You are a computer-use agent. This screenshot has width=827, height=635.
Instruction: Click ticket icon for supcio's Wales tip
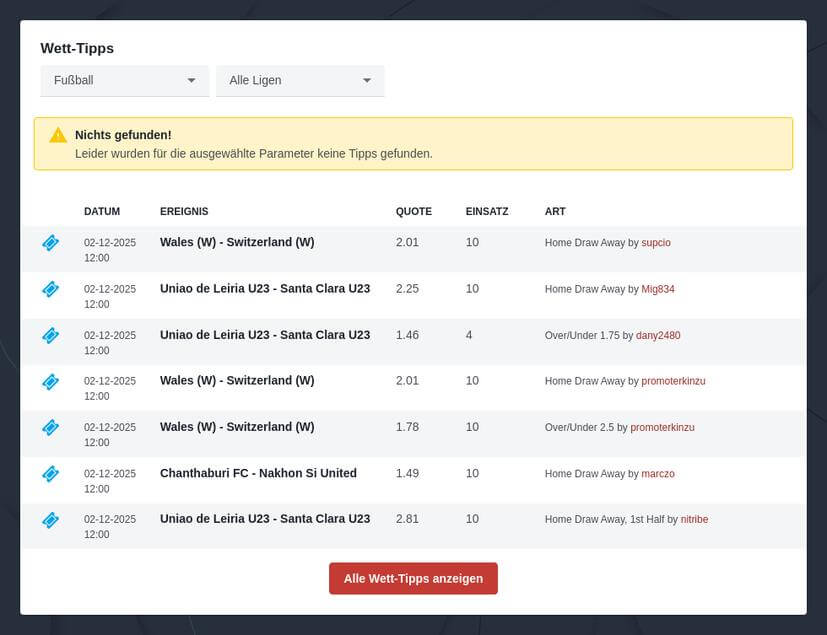(50, 243)
